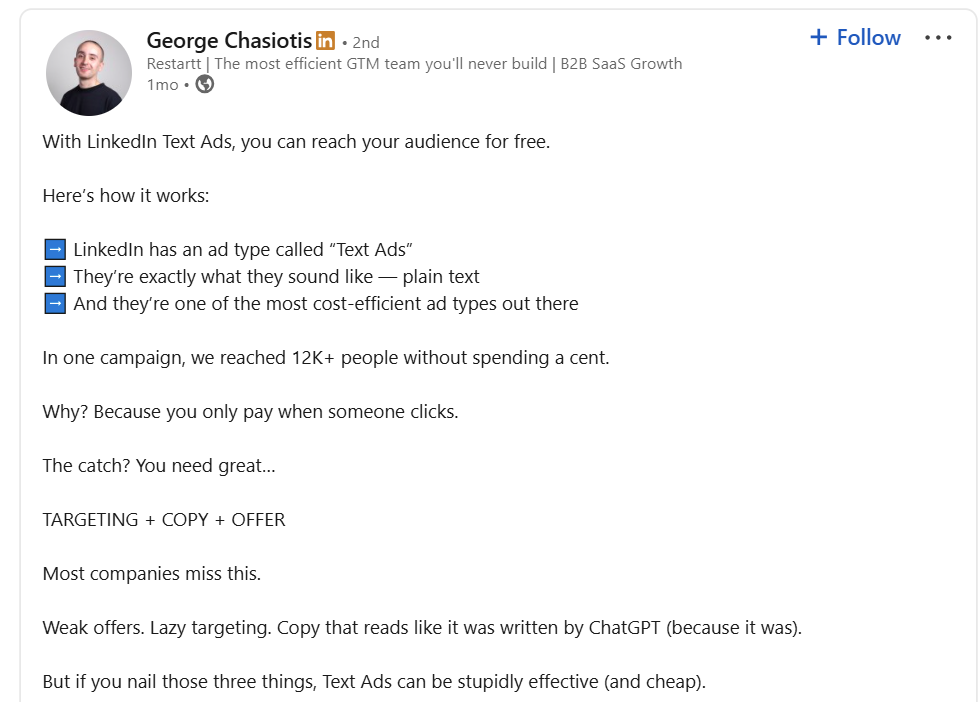Follow George Chasiotis
This screenshot has height=702, width=978.
(855, 37)
